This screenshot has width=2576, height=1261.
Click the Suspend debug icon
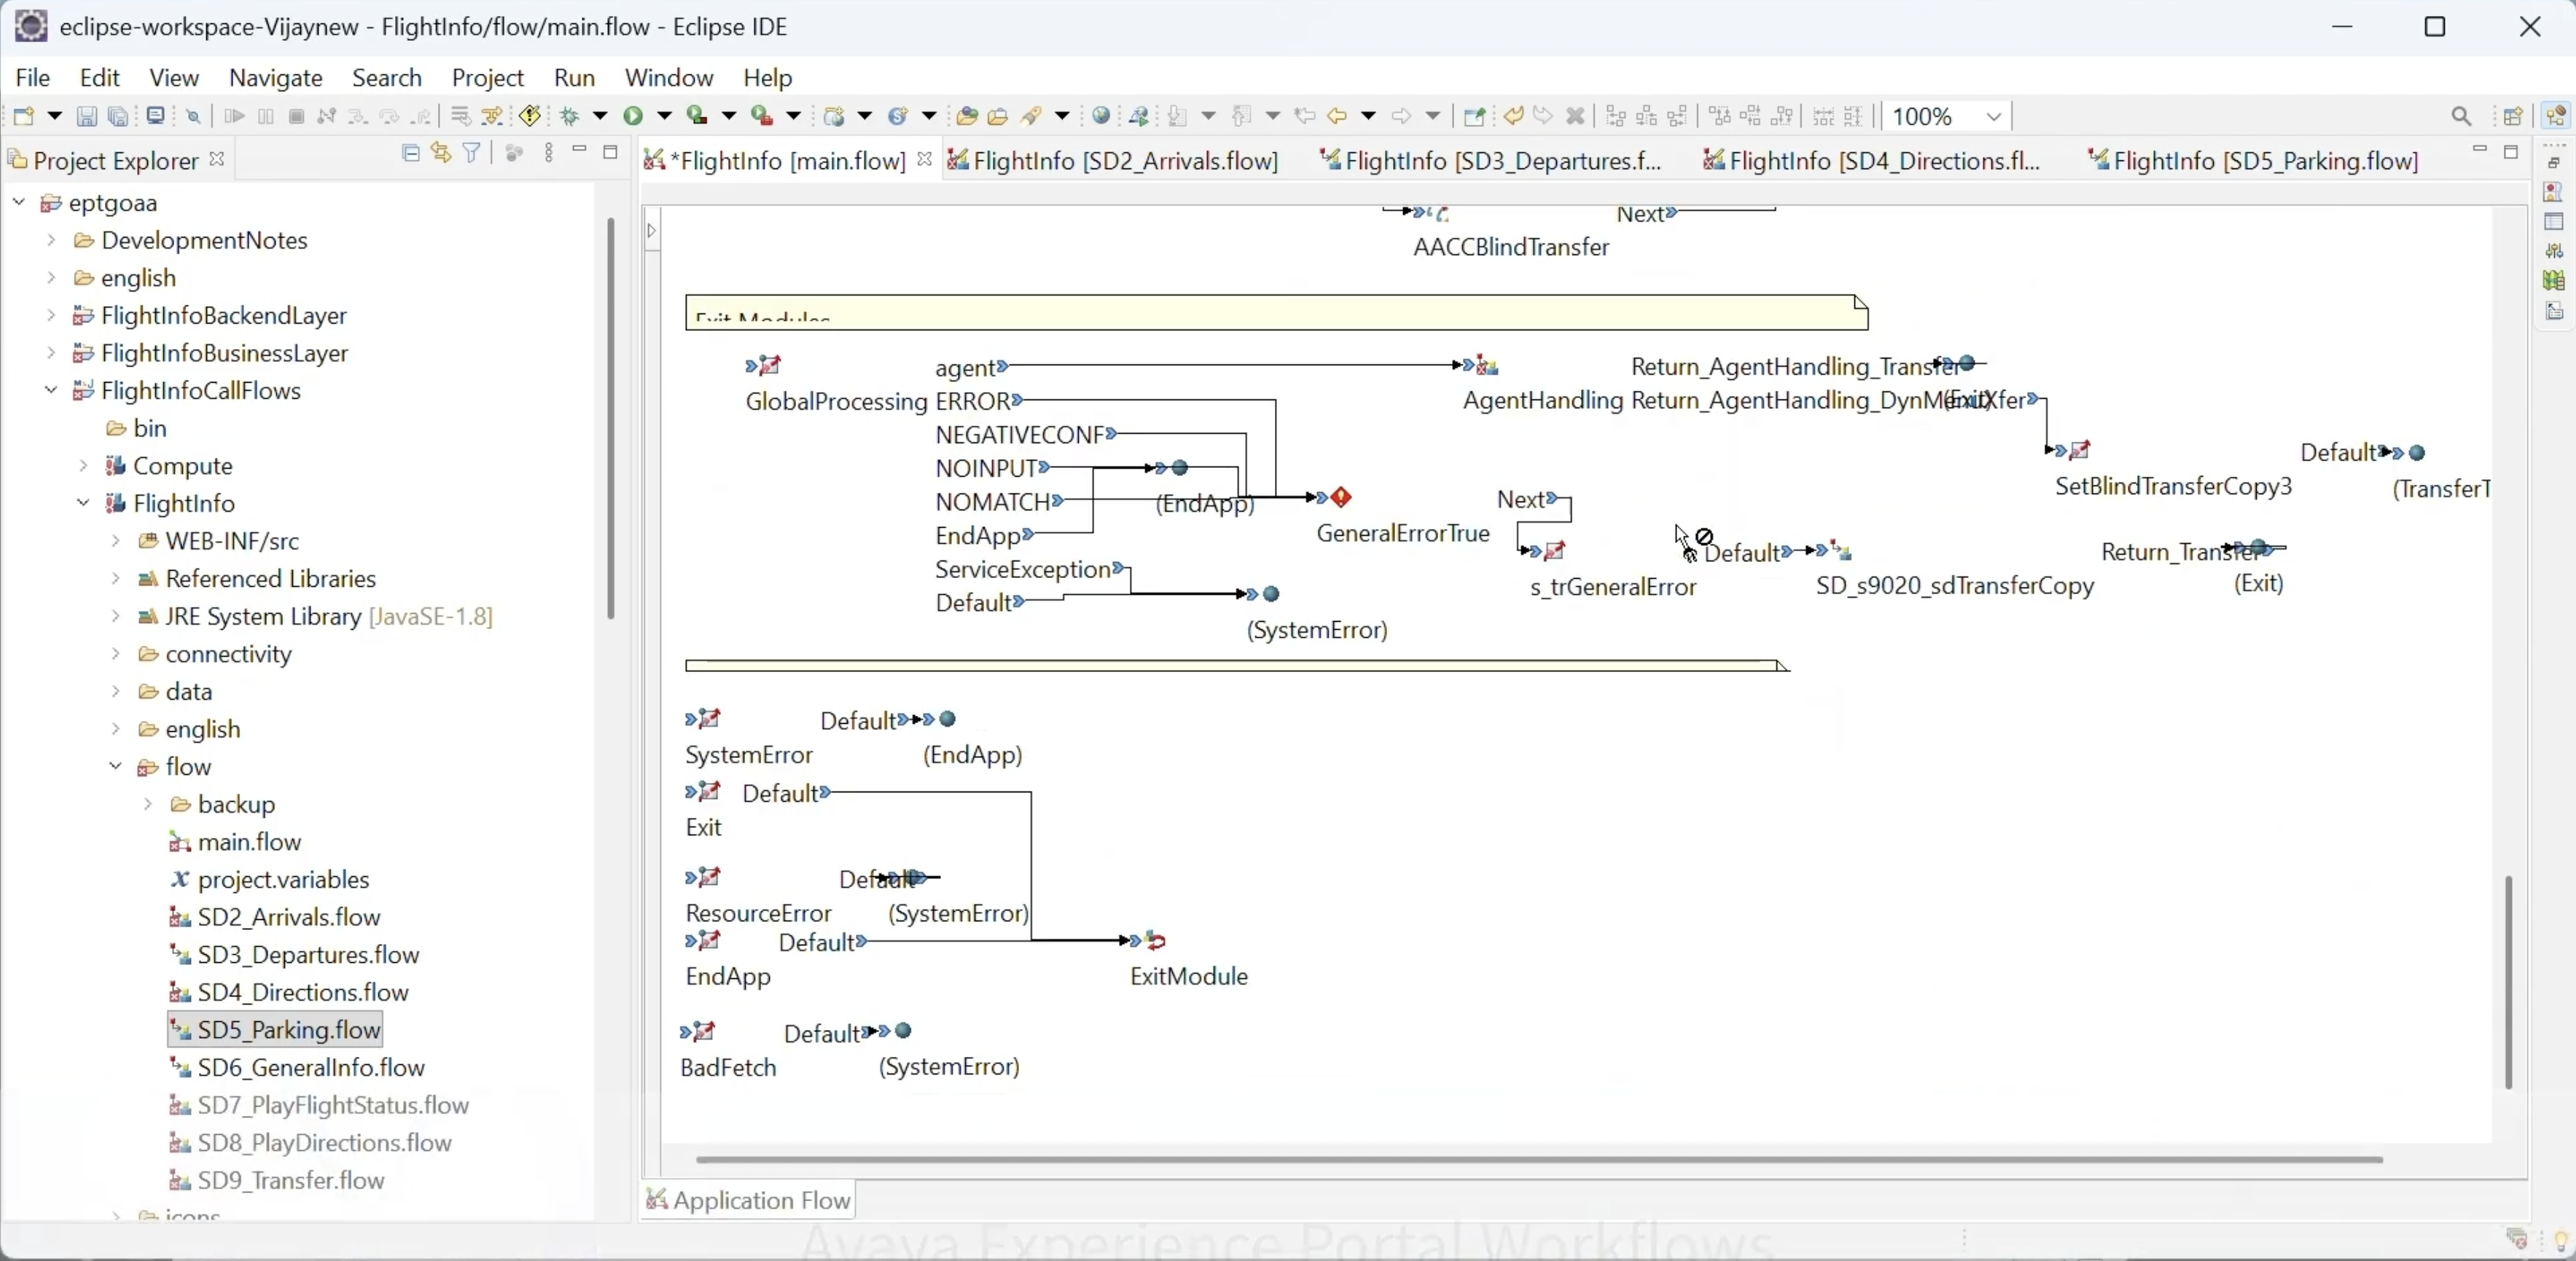(265, 117)
